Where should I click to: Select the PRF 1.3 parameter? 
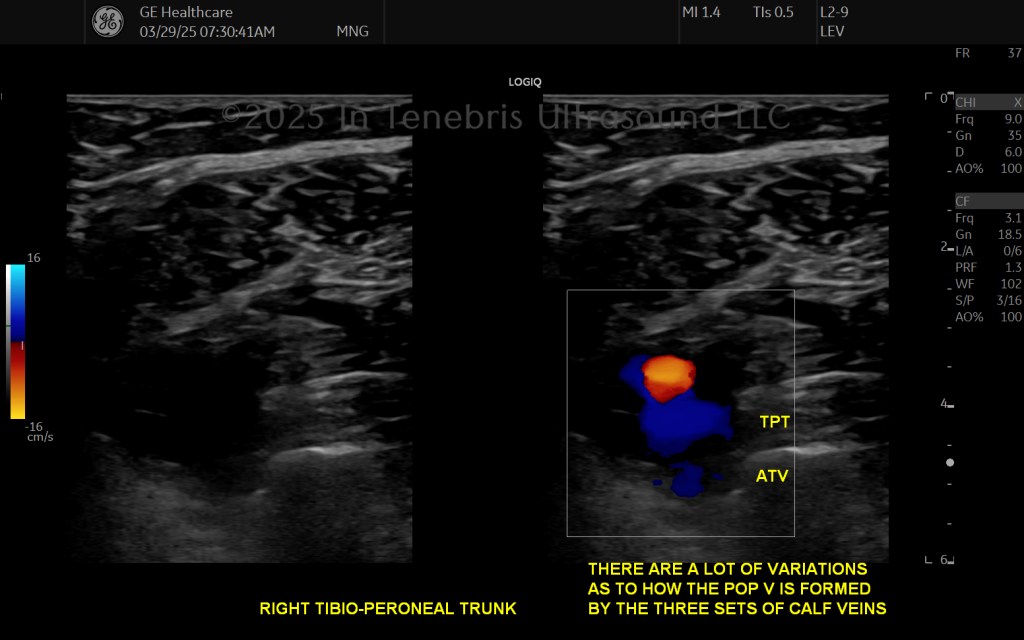click(989, 267)
